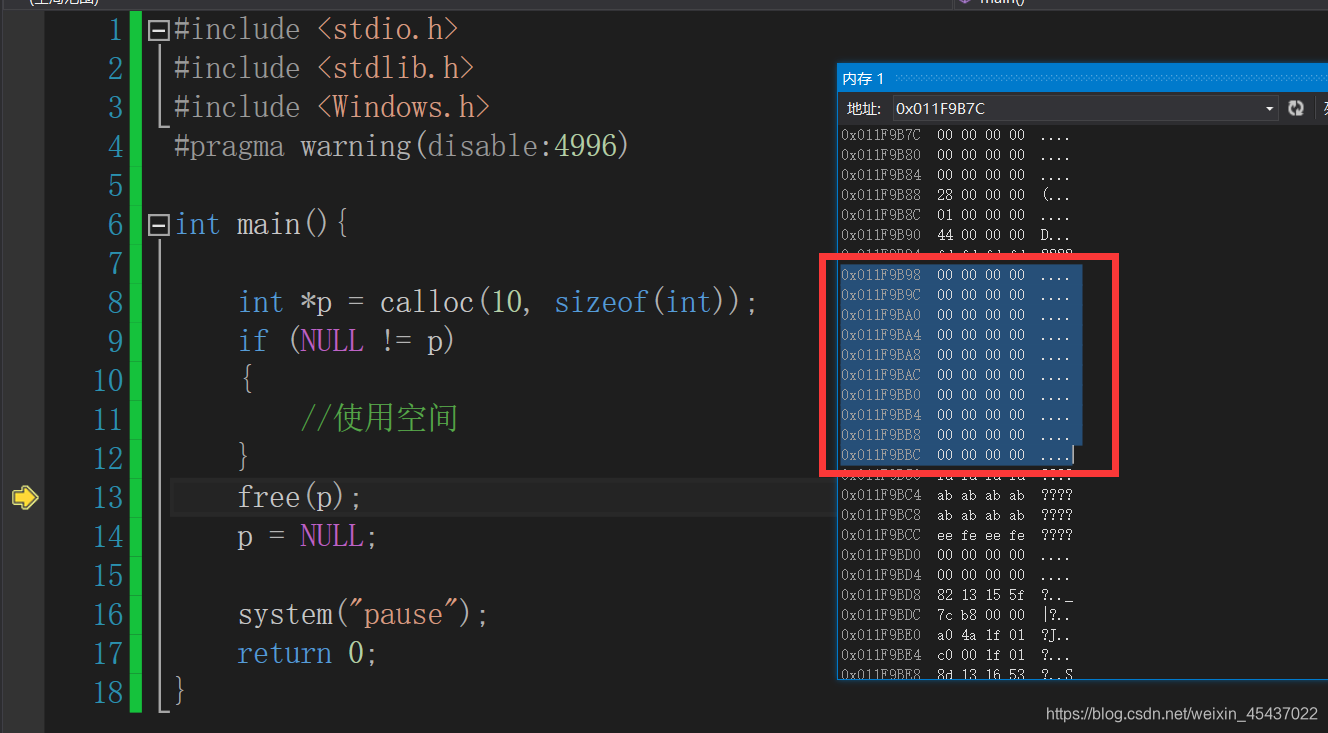
Task: Click memory row 0x011F9BDC '7c b8 00 00'
Action: [x=955, y=615]
